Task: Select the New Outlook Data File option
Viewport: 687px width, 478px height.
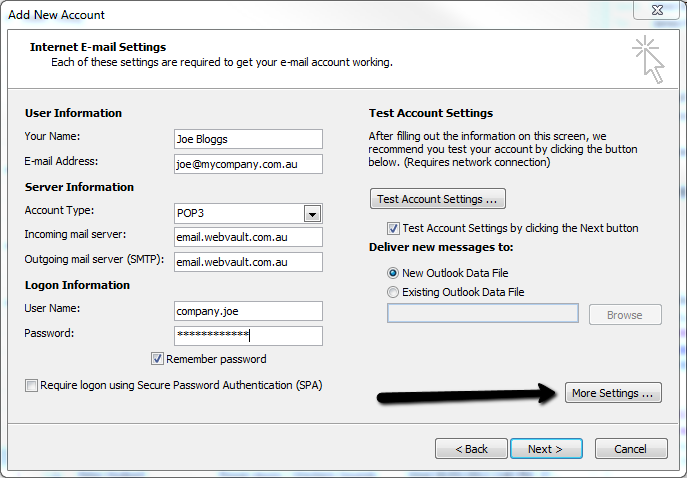Action: (x=392, y=272)
